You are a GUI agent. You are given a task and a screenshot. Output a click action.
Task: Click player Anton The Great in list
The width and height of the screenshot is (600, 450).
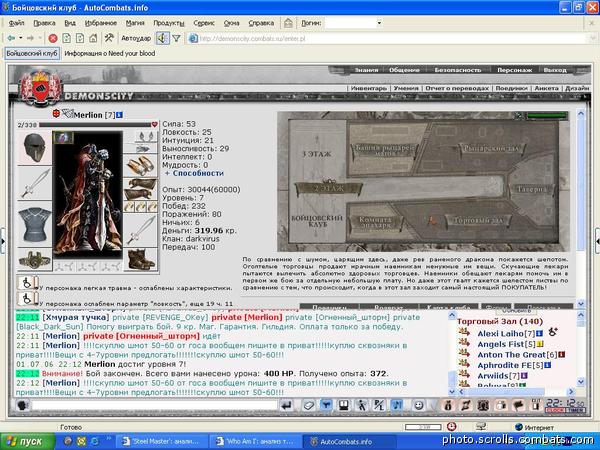[x=512, y=355]
